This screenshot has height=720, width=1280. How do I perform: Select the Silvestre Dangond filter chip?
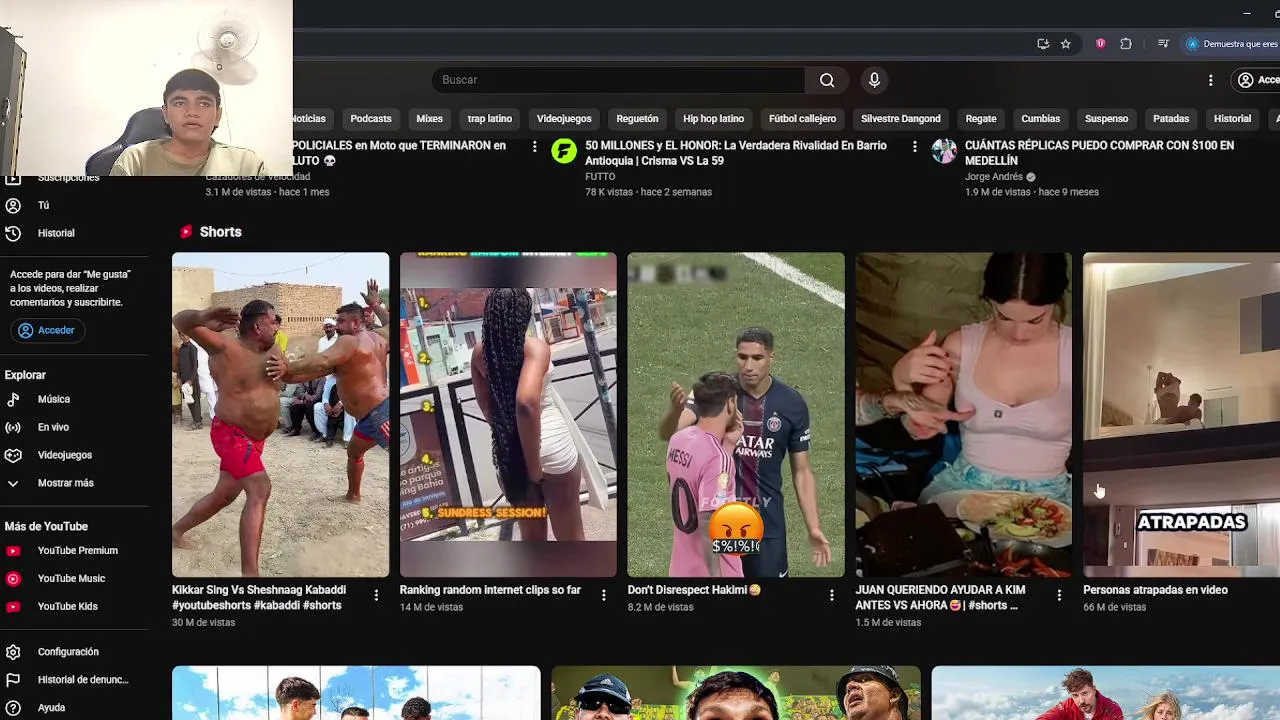point(901,118)
